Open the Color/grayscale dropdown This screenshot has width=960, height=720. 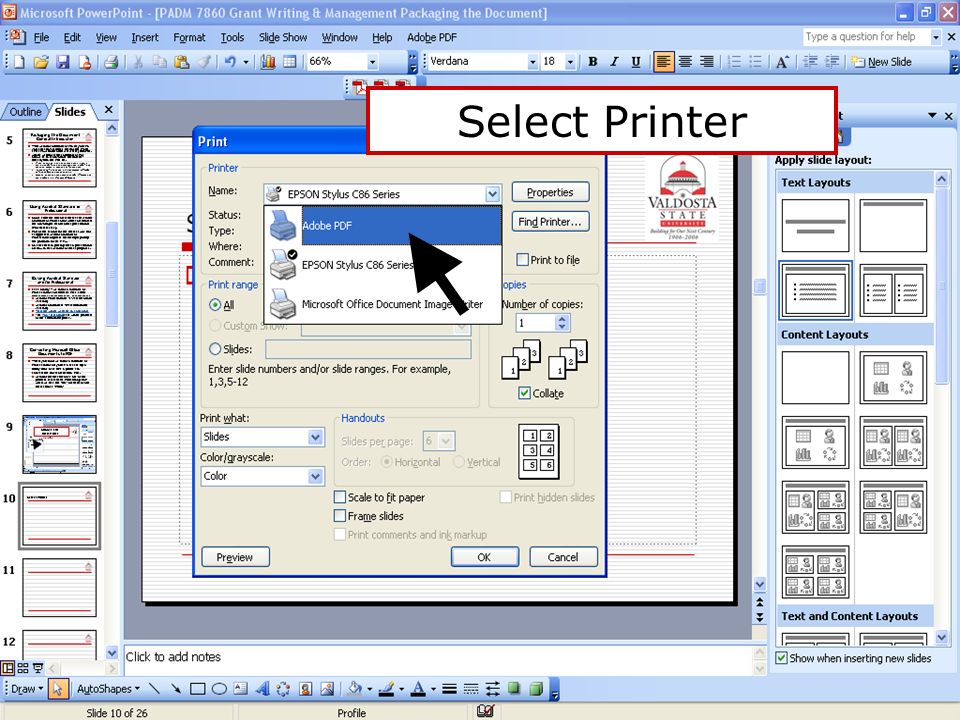pos(315,476)
